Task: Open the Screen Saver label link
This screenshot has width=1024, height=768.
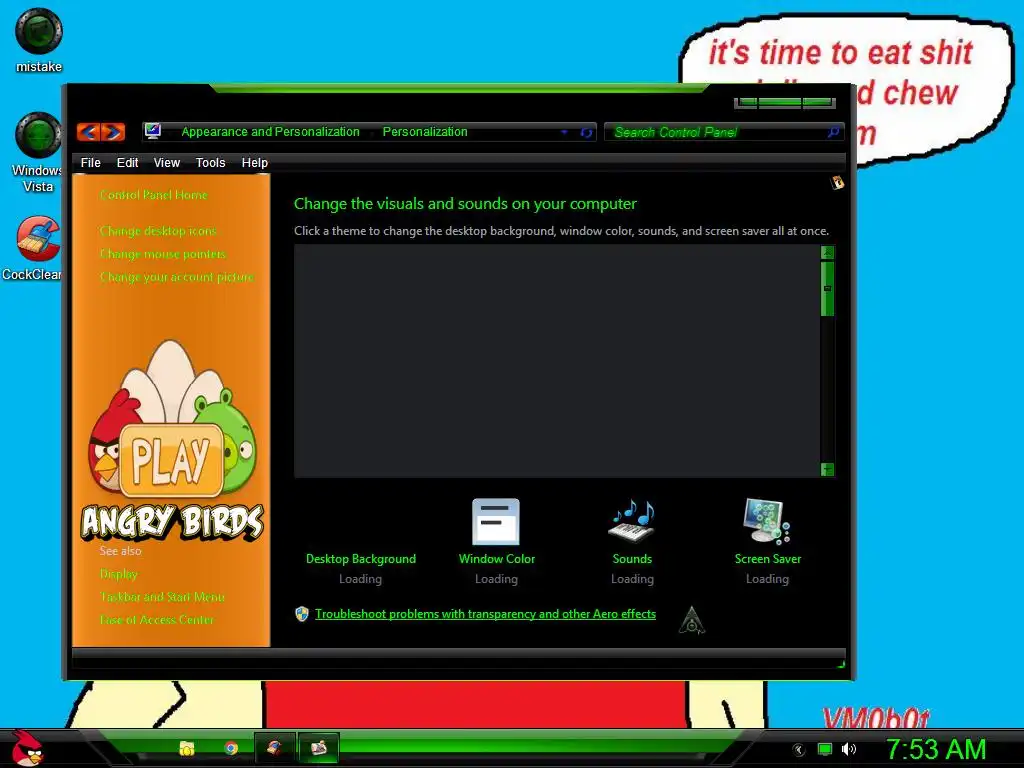Action: pyautogui.click(x=768, y=559)
